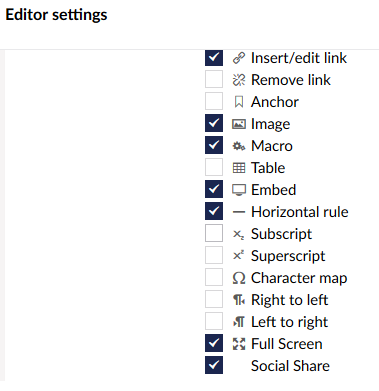Screen dimensions: 379x391
Task: Click the Full Screen arrows icon
Action: tap(239, 344)
